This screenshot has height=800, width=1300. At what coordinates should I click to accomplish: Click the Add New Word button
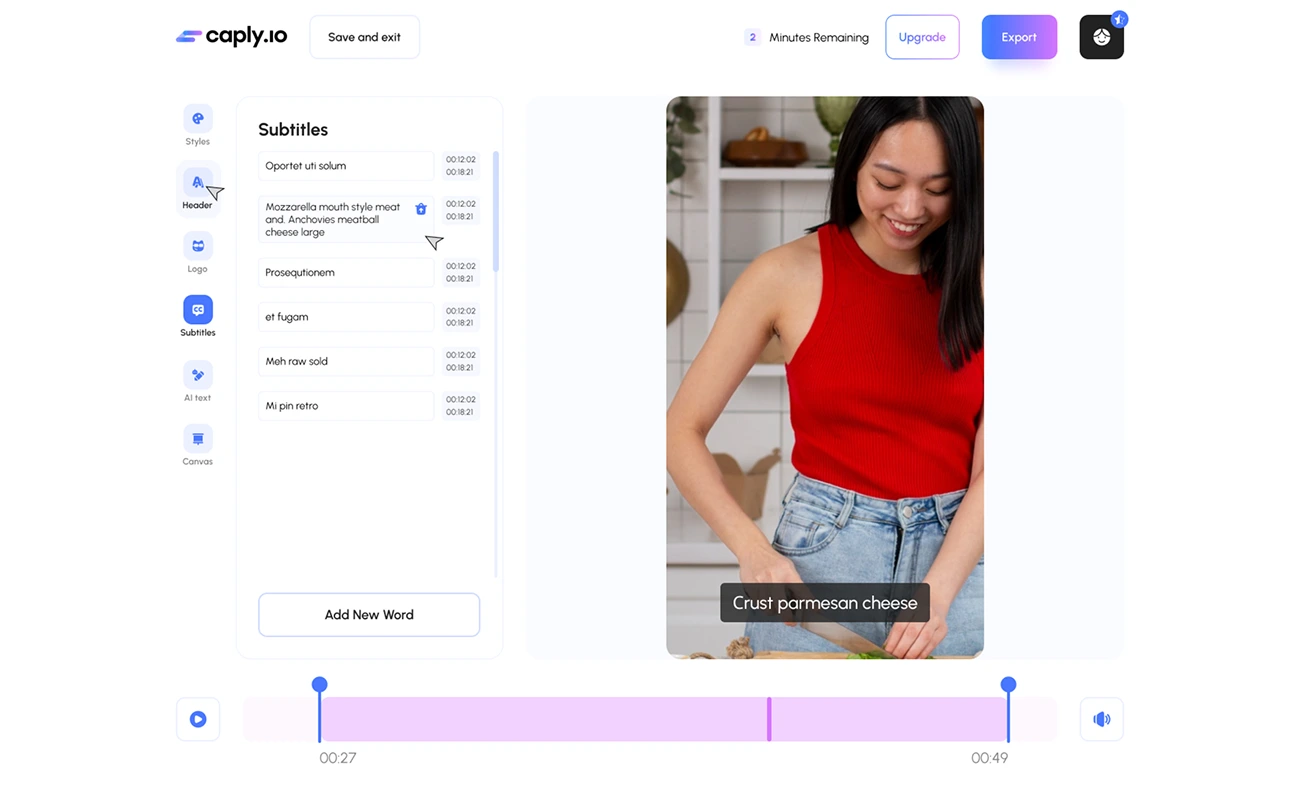[x=369, y=615]
